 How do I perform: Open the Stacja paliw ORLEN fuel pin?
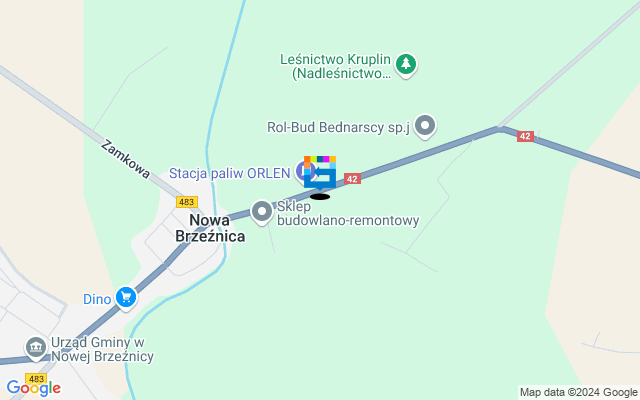pyautogui.click(x=301, y=171)
